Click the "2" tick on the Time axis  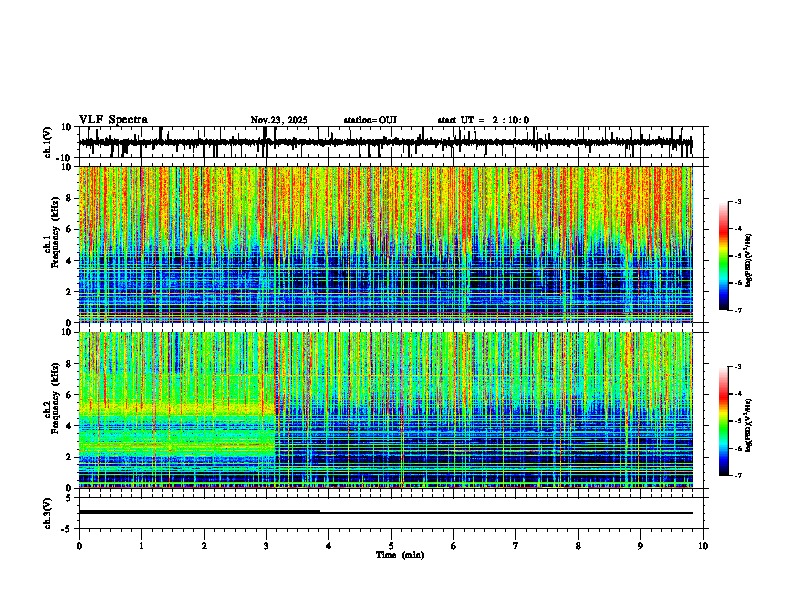204,546
